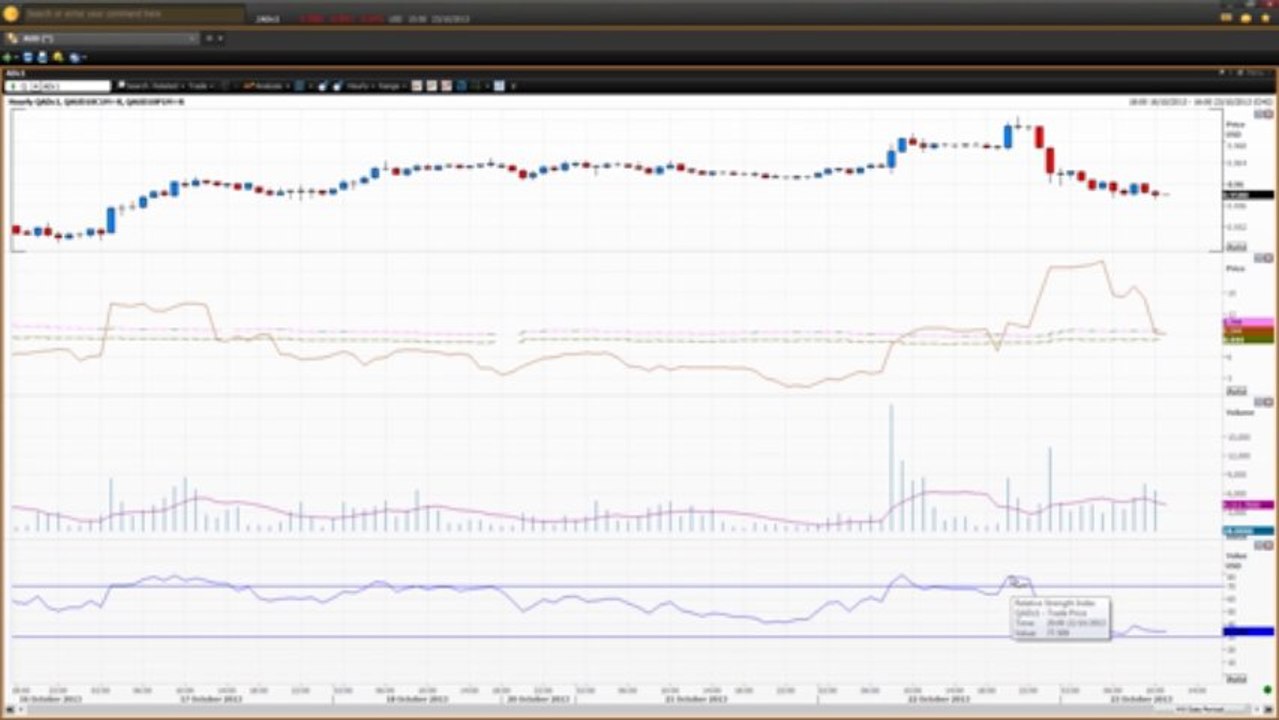
Task: Click the blue chart-type icon after Analysis
Action: tap(299, 86)
